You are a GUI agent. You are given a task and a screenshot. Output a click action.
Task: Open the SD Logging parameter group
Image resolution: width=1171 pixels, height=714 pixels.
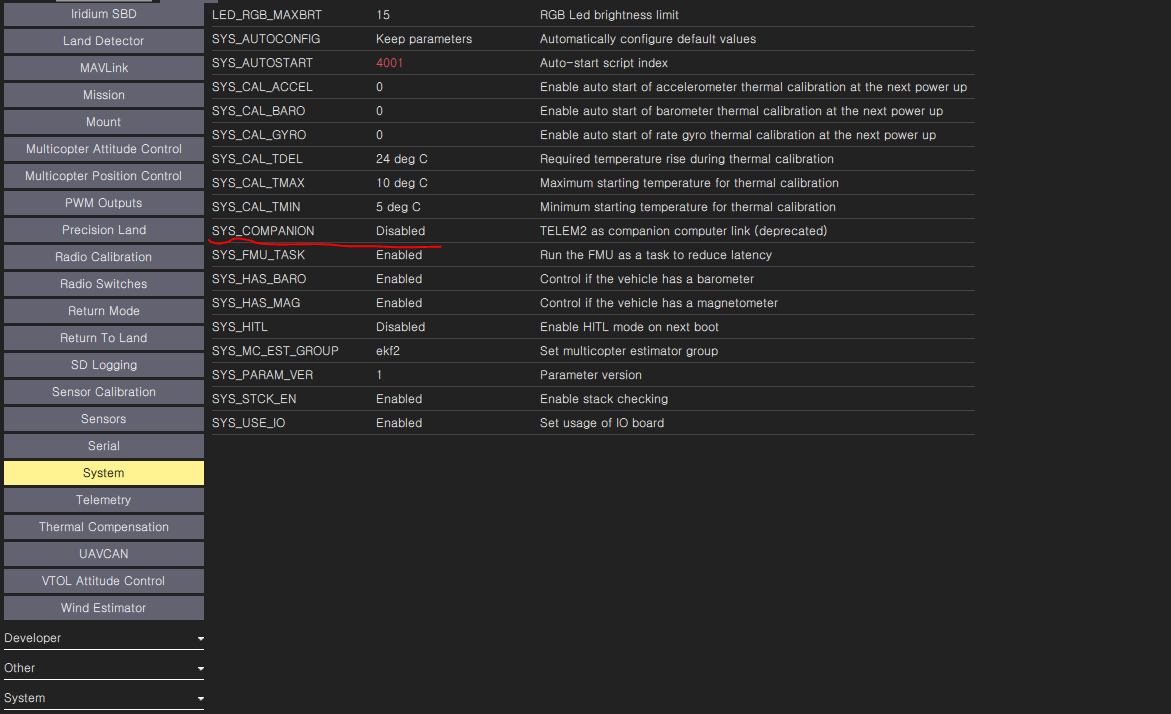coord(103,364)
